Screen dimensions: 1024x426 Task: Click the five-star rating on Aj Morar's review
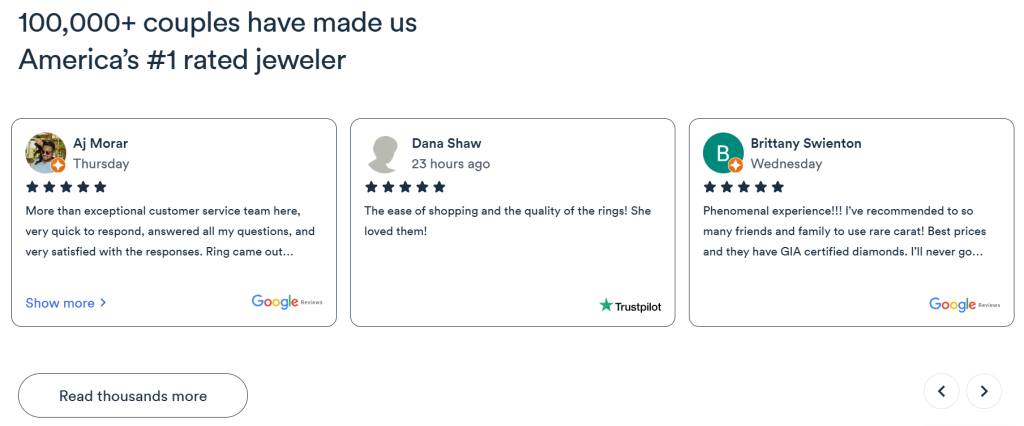coord(66,187)
